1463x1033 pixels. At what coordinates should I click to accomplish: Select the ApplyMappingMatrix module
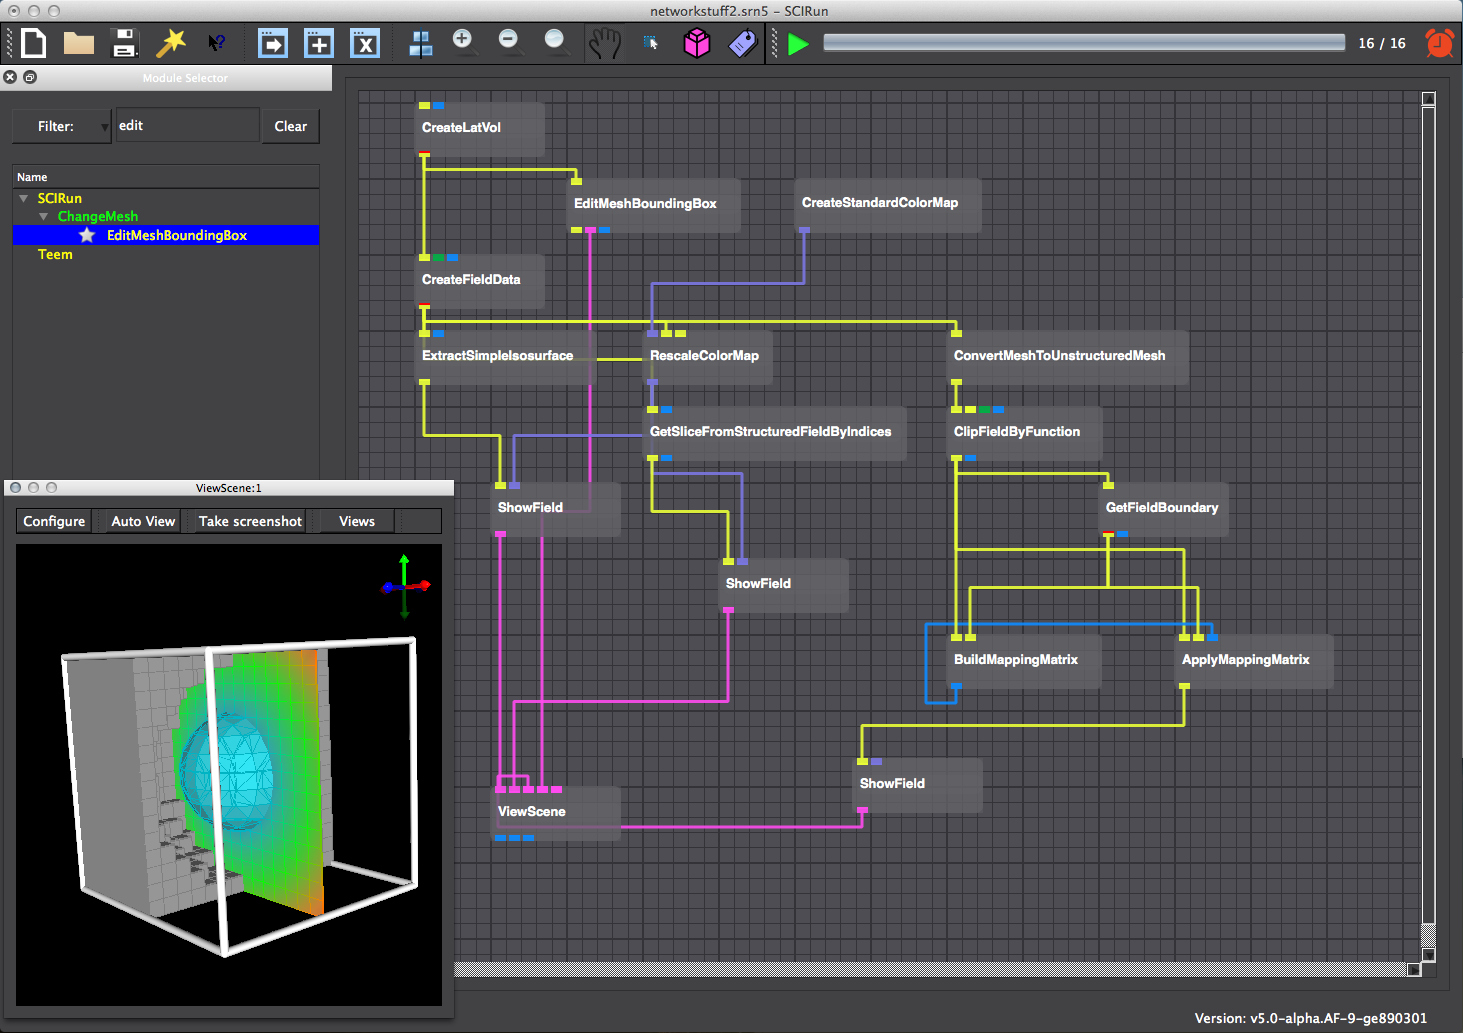1254,660
